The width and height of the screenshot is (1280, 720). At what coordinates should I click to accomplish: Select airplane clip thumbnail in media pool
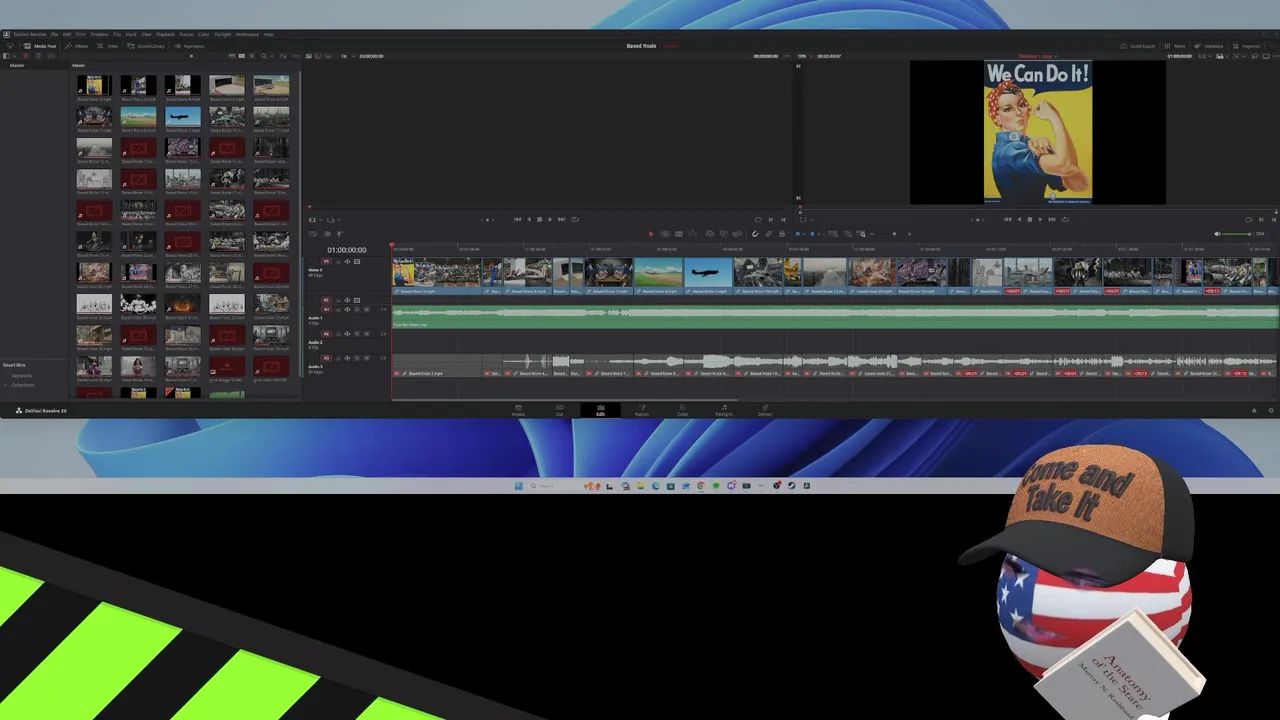pos(182,118)
